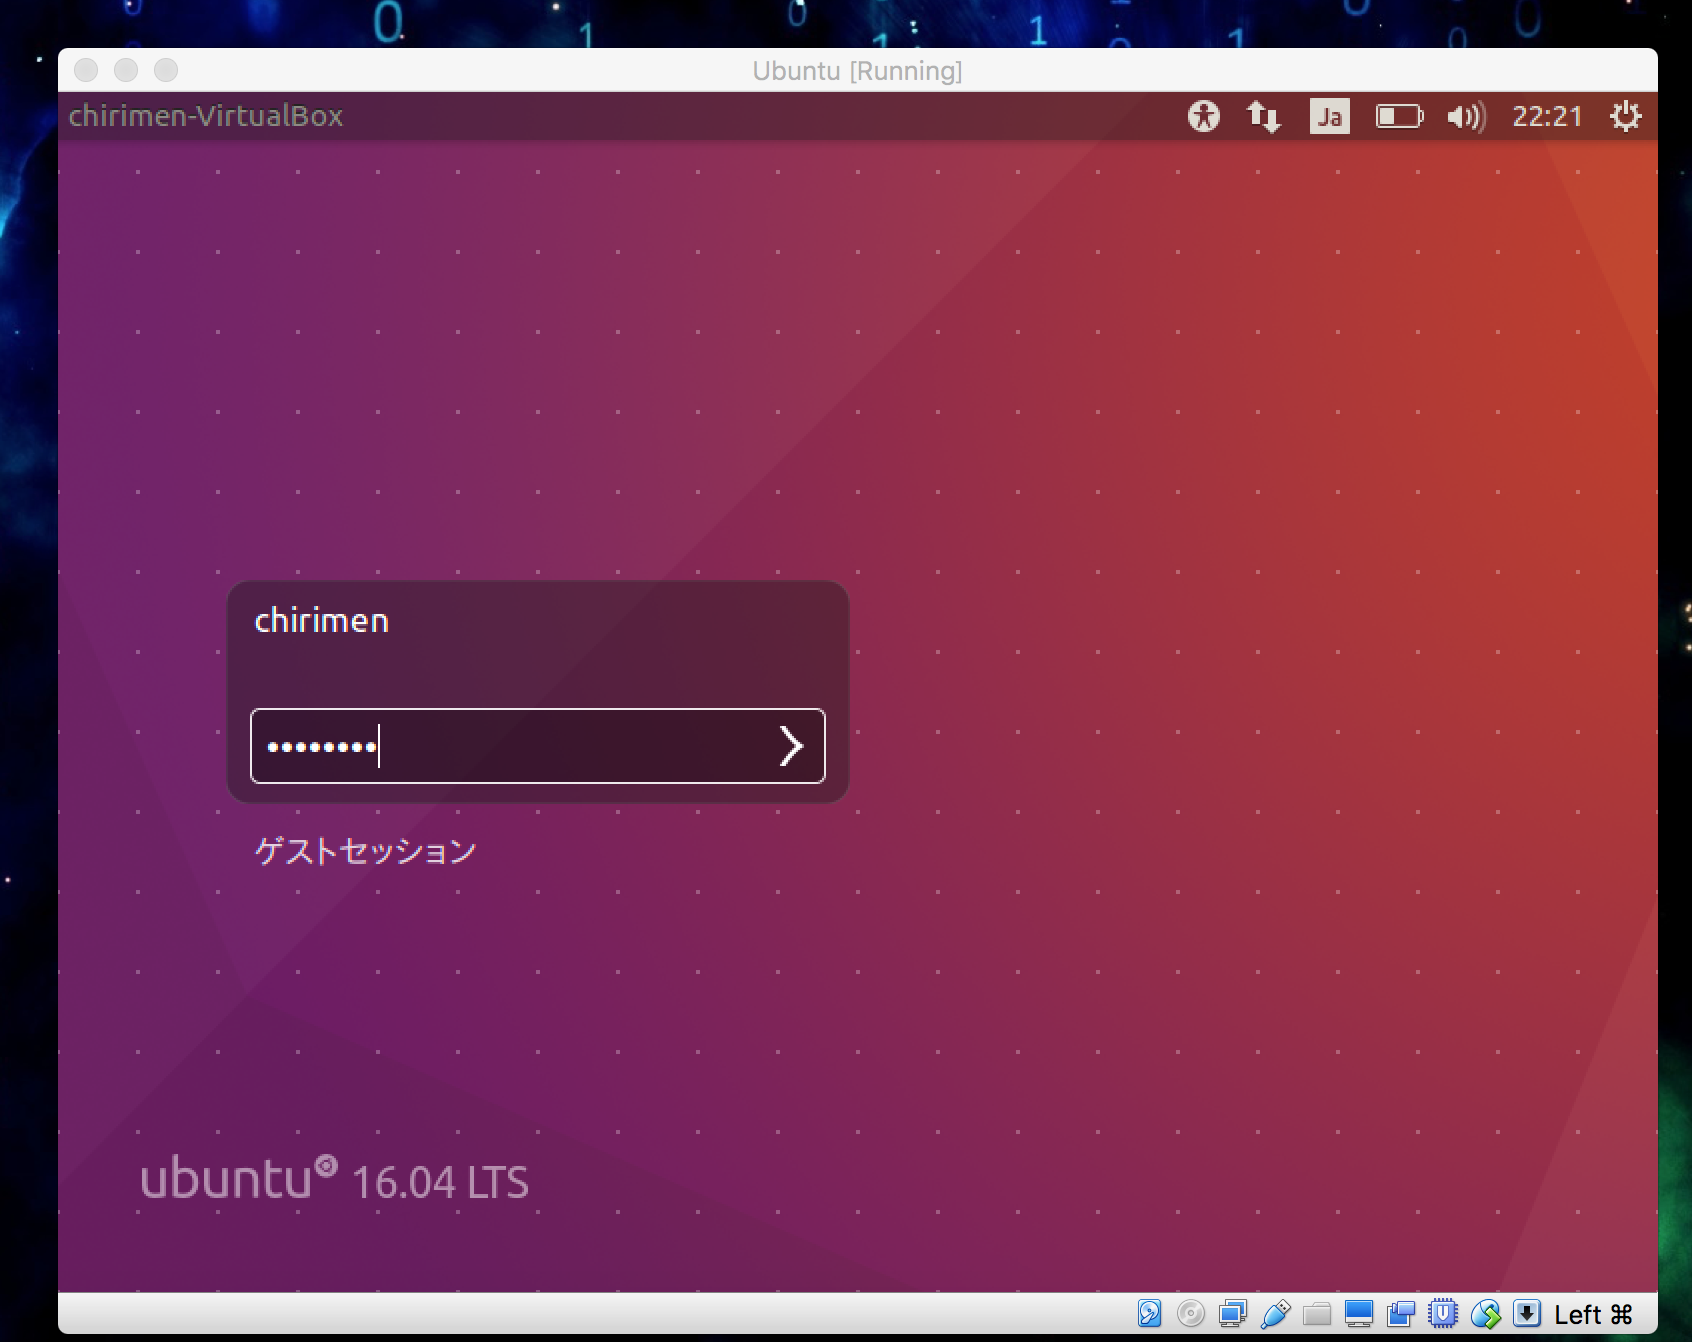Click the 22:21 clock in the panel
The width and height of the screenshot is (1692, 1342).
(x=1546, y=117)
